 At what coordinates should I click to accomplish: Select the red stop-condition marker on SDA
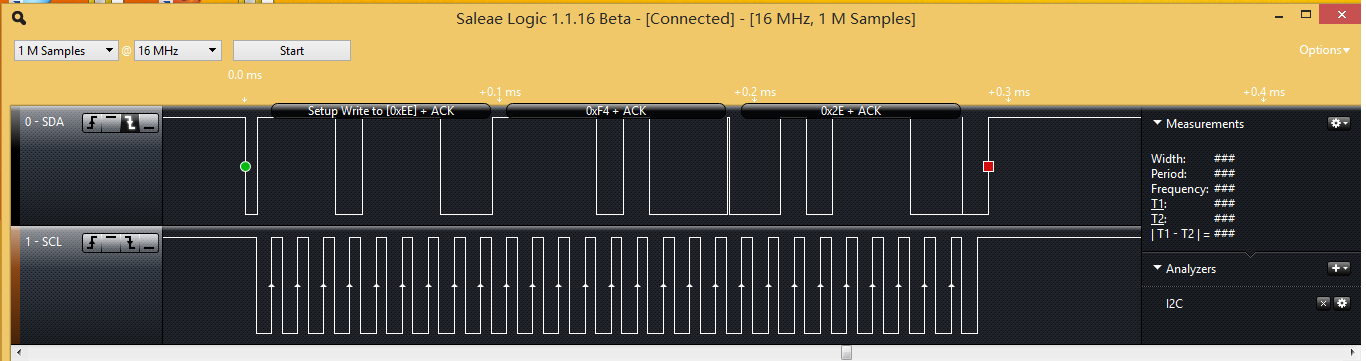click(989, 166)
